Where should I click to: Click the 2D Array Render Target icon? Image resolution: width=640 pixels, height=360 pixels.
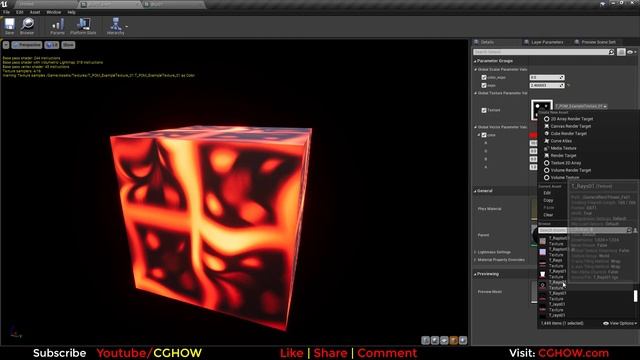point(547,119)
